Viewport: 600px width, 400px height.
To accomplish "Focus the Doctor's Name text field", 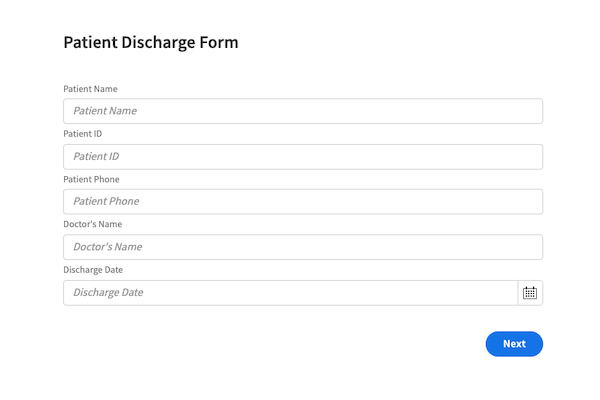I will 303,247.
